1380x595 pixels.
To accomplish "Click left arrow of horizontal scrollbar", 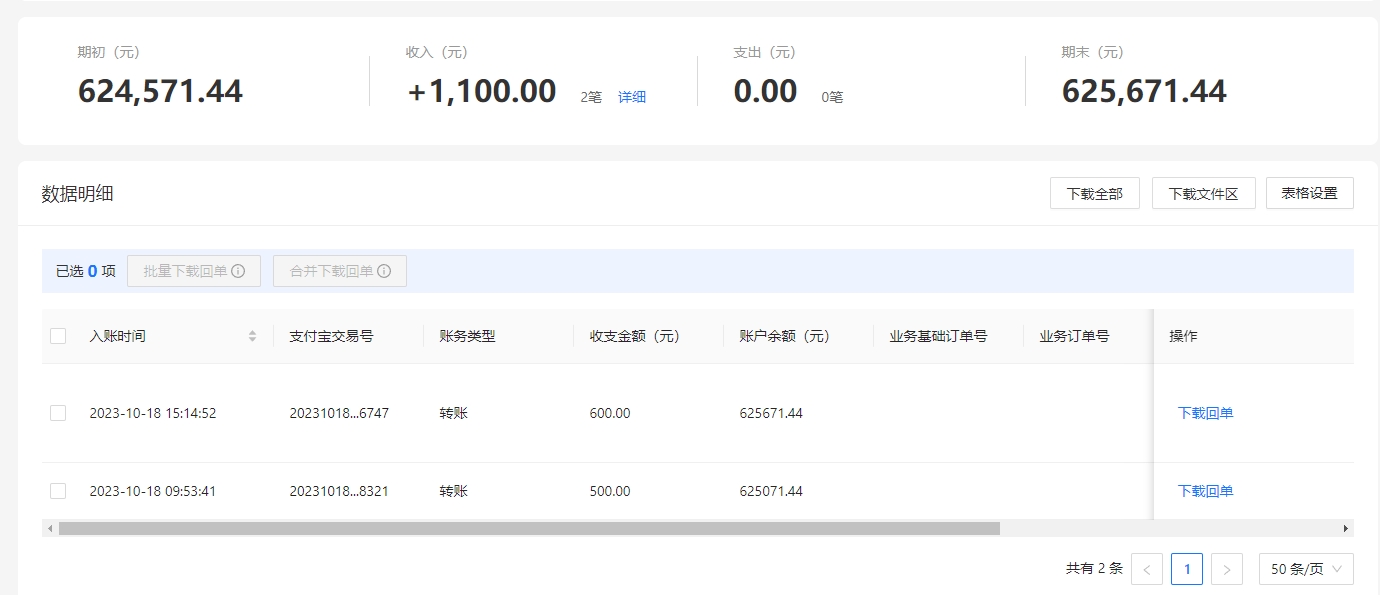I will 49,528.
